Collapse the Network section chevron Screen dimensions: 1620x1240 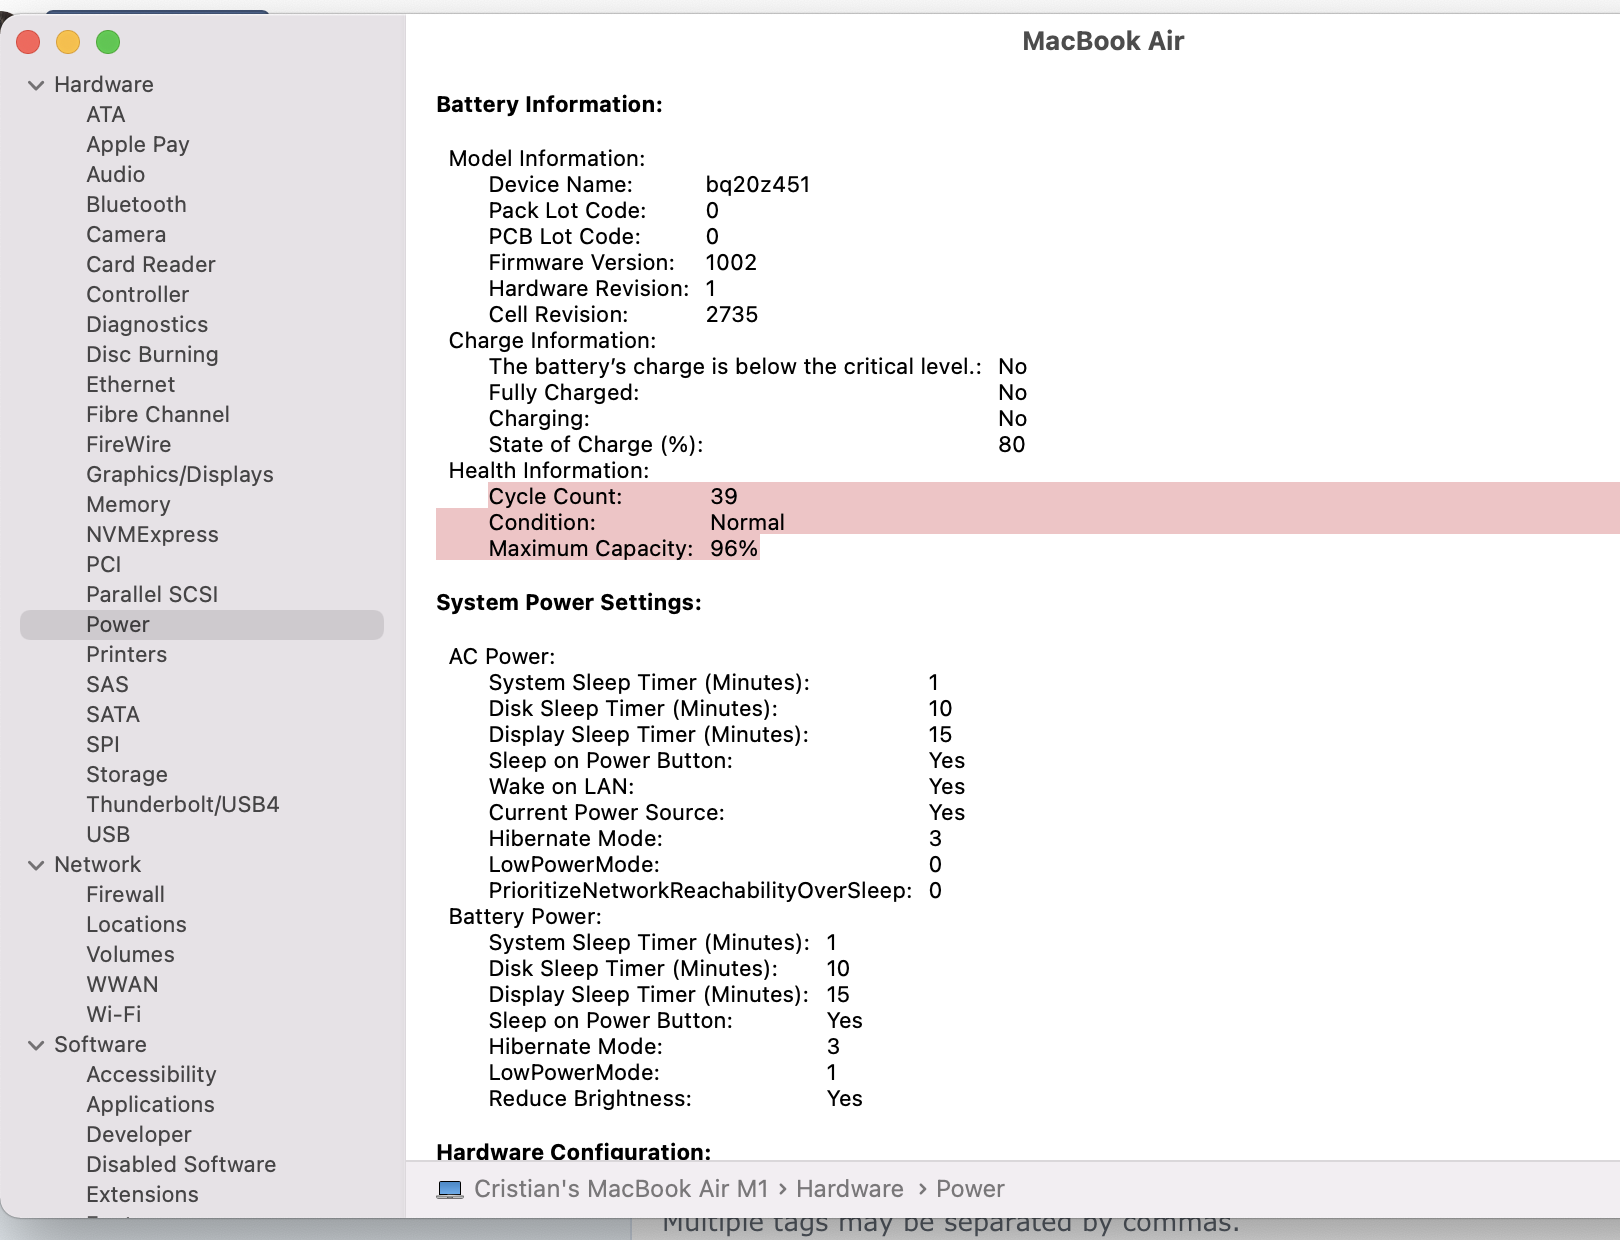pyautogui.click(x=36, y=865)
